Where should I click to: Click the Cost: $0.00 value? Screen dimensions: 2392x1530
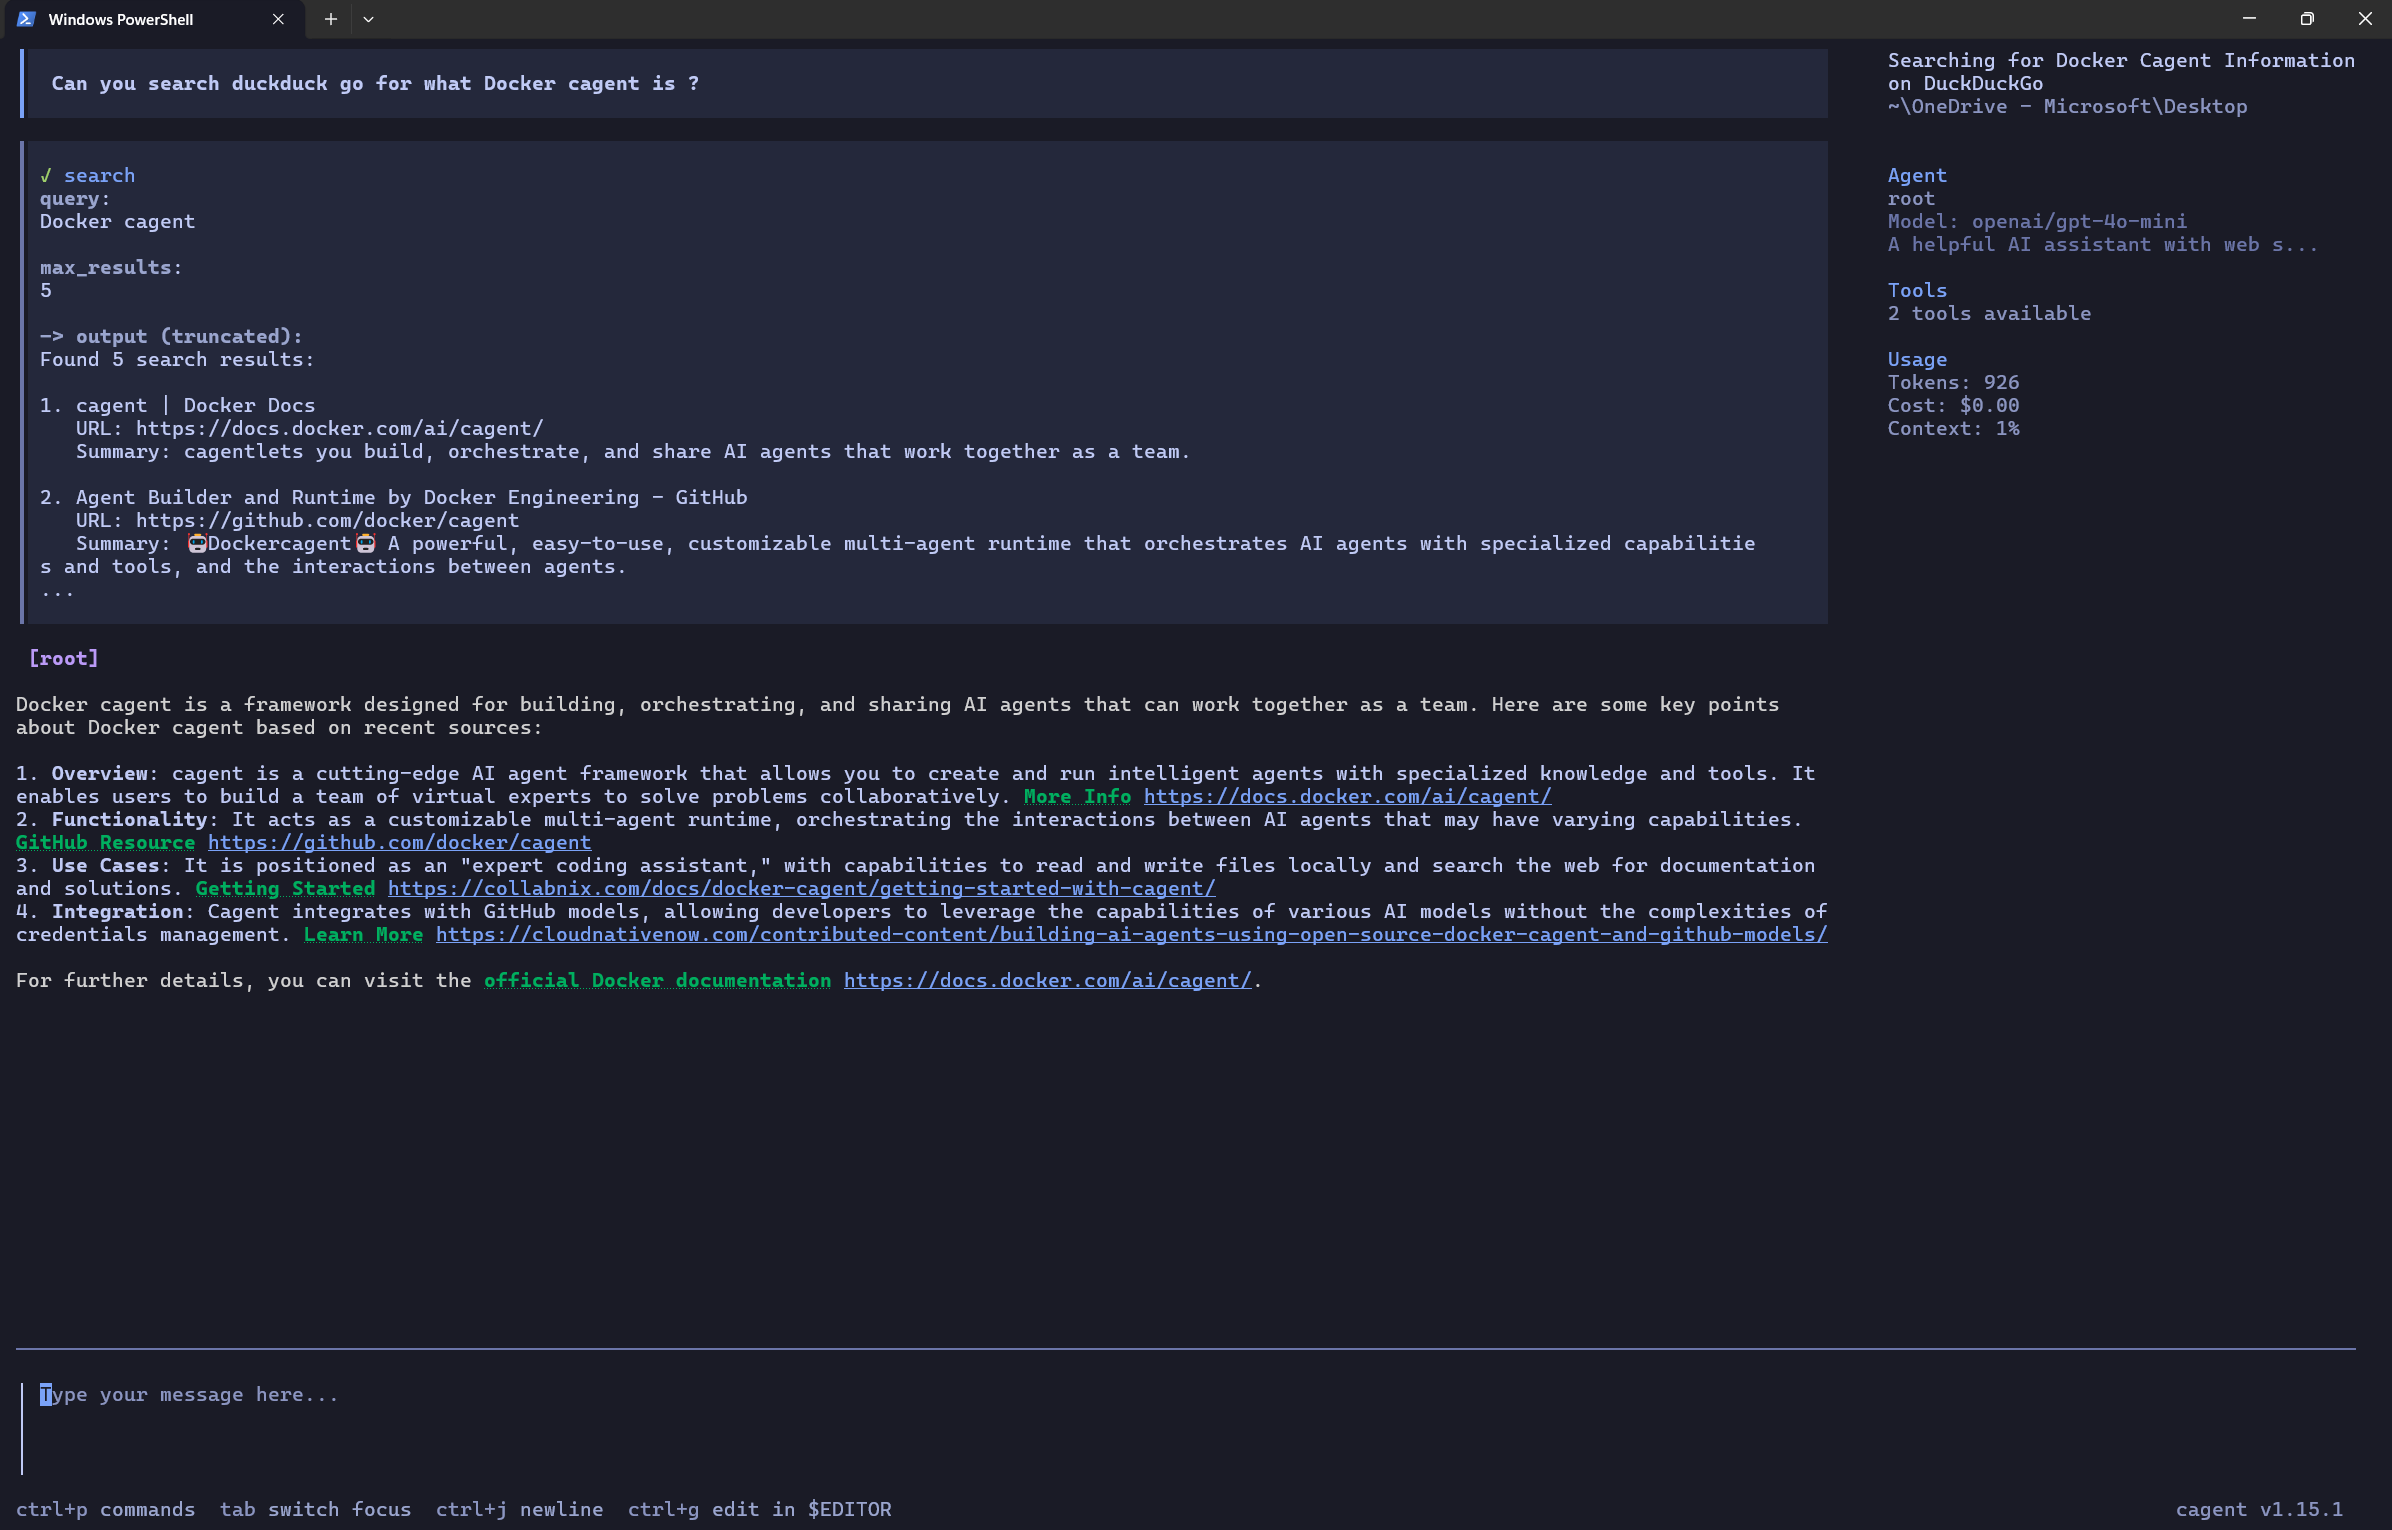coord(1953,406)
